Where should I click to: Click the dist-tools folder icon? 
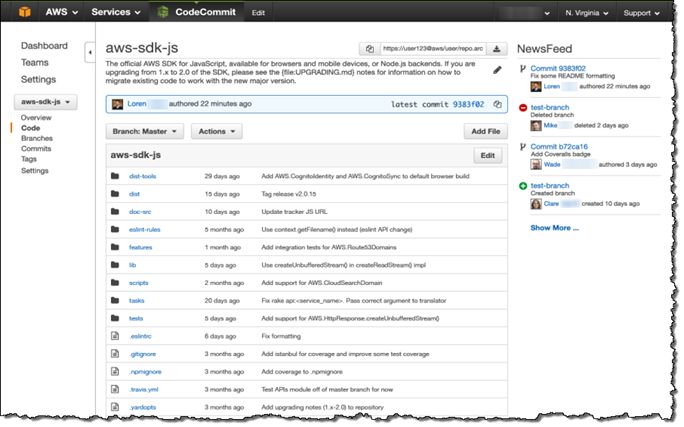point(115,176)
